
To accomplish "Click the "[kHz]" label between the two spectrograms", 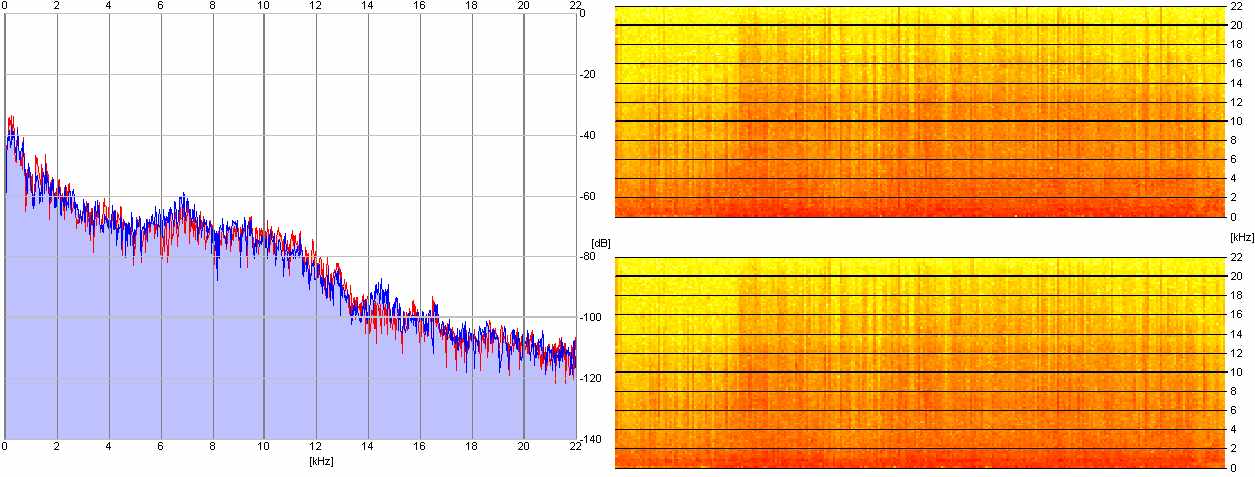I will click(x=1242, y=237).
